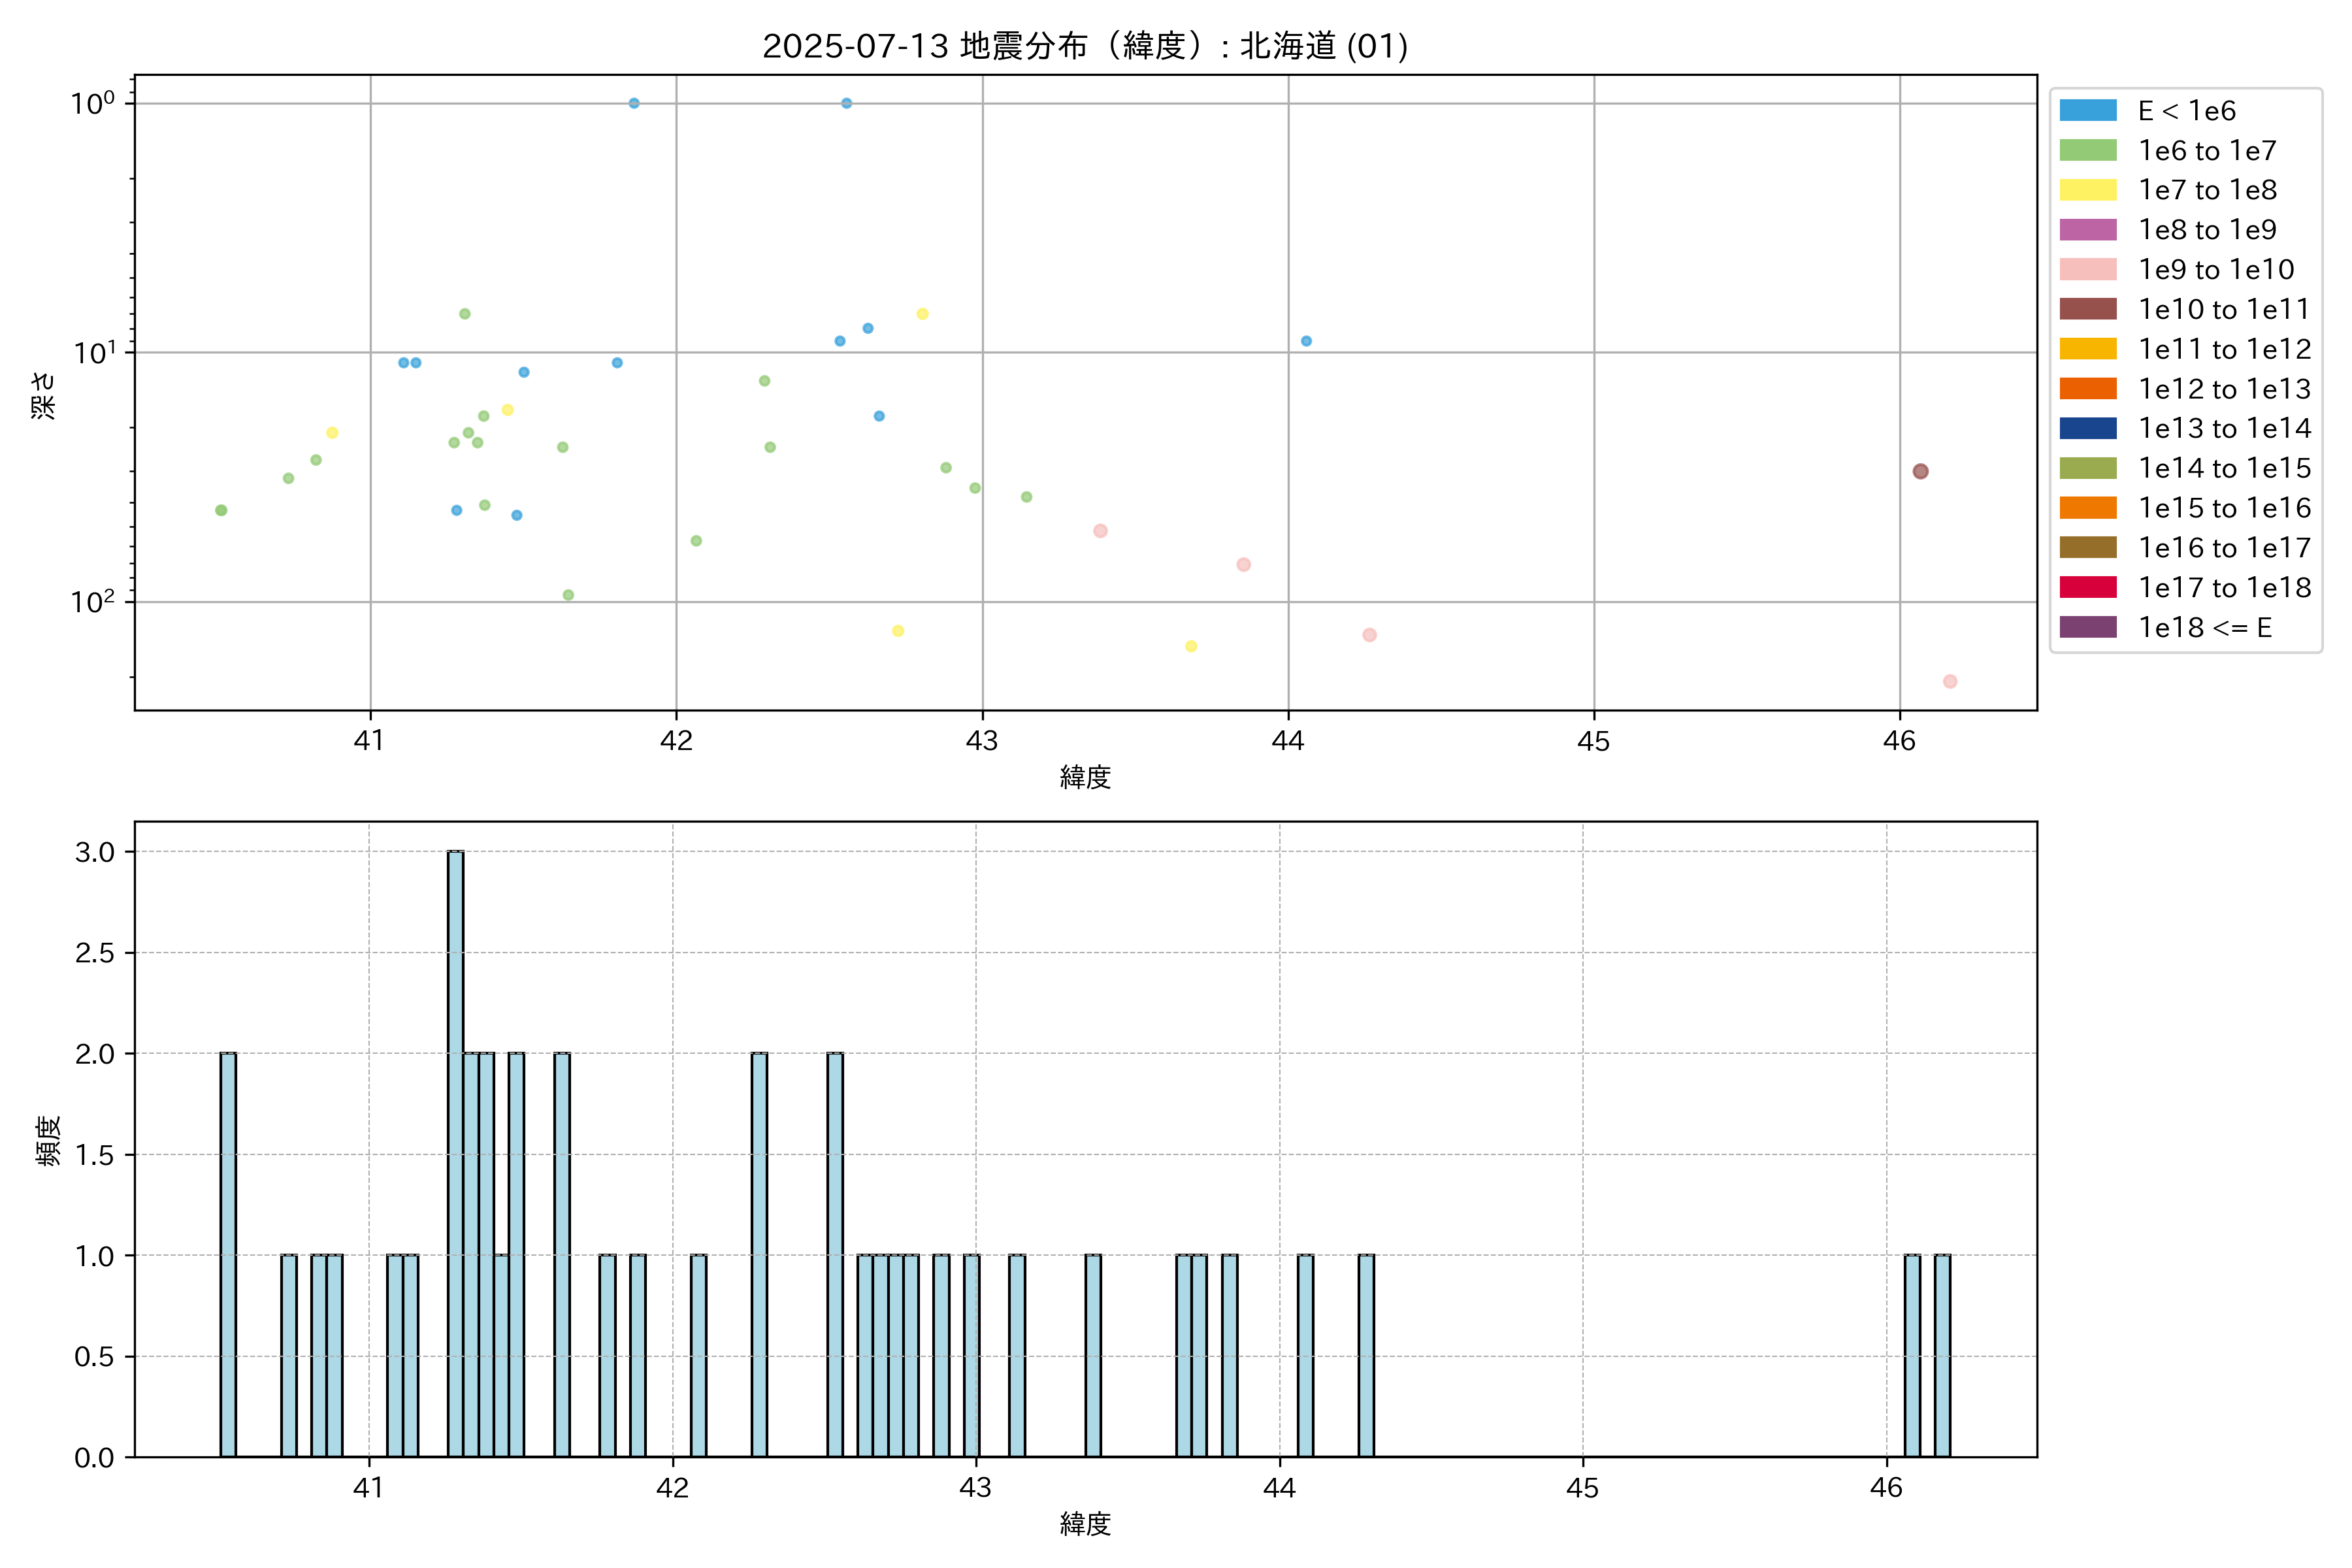
Task: Click the navy 1e13 to 1e14 legend swatch
Action: pos(2088,428)
